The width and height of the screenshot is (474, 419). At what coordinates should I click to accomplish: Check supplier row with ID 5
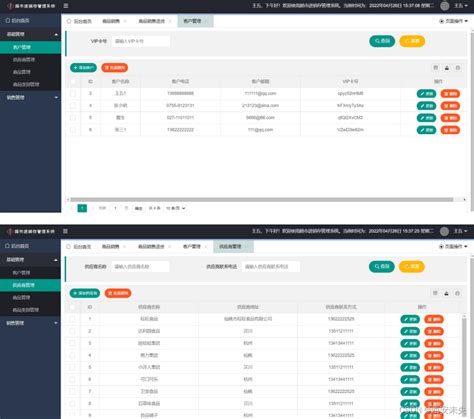(x=72, y=367)
